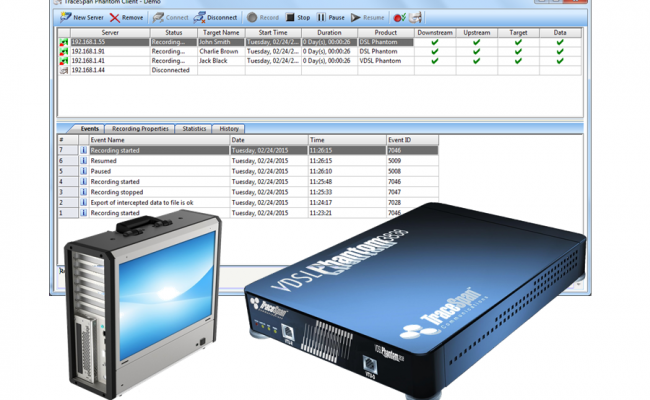Click the VDSL Phantom device image
This screenshot has width=650, height=400.
point(415,301)
